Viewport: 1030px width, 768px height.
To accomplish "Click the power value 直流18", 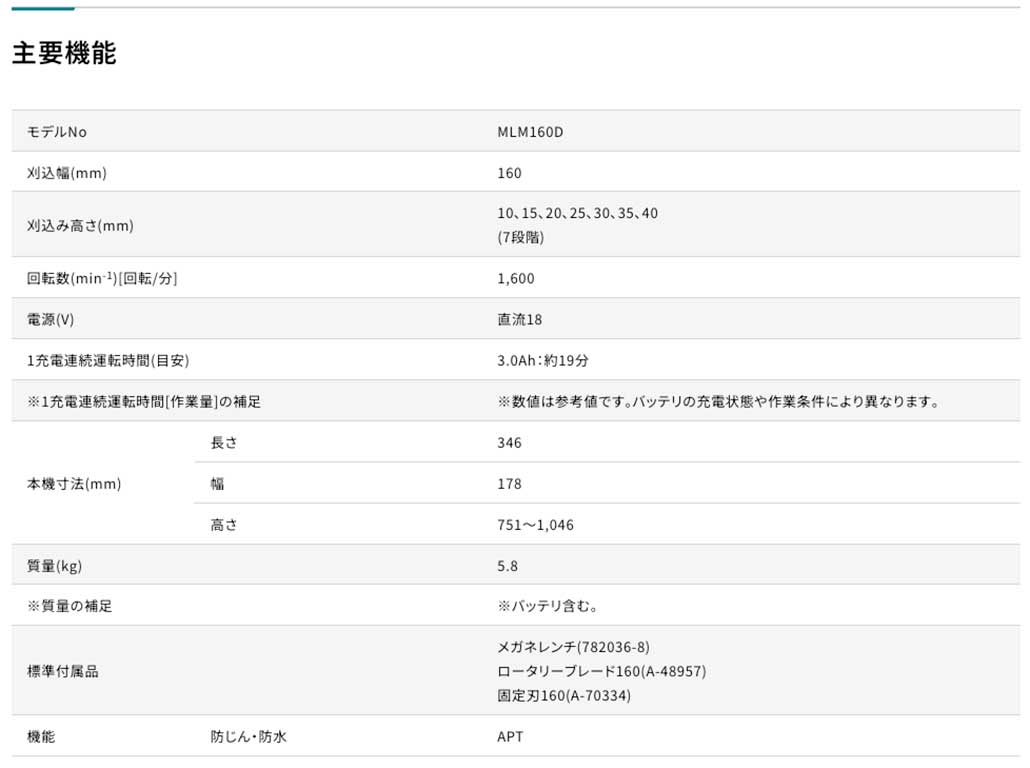I will 520,319.
